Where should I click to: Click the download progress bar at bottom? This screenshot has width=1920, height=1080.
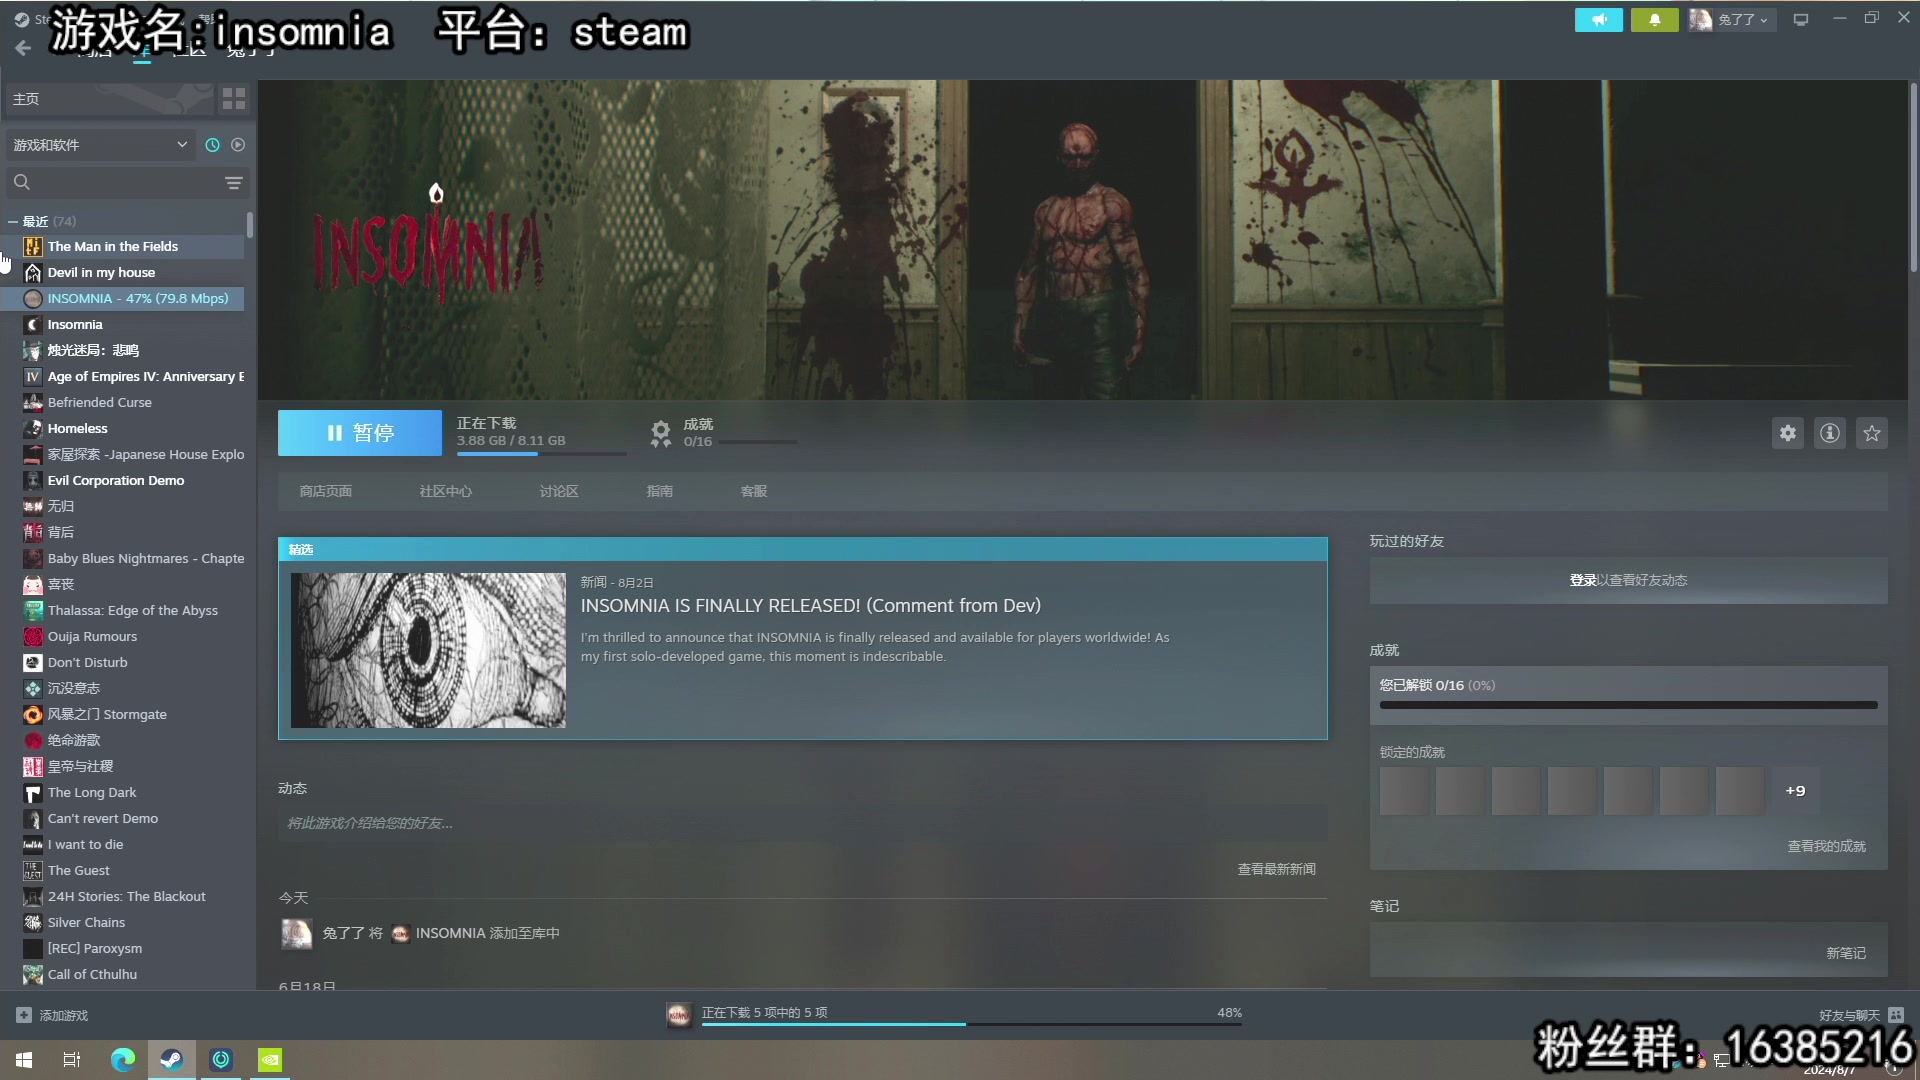click(971, 1025)
